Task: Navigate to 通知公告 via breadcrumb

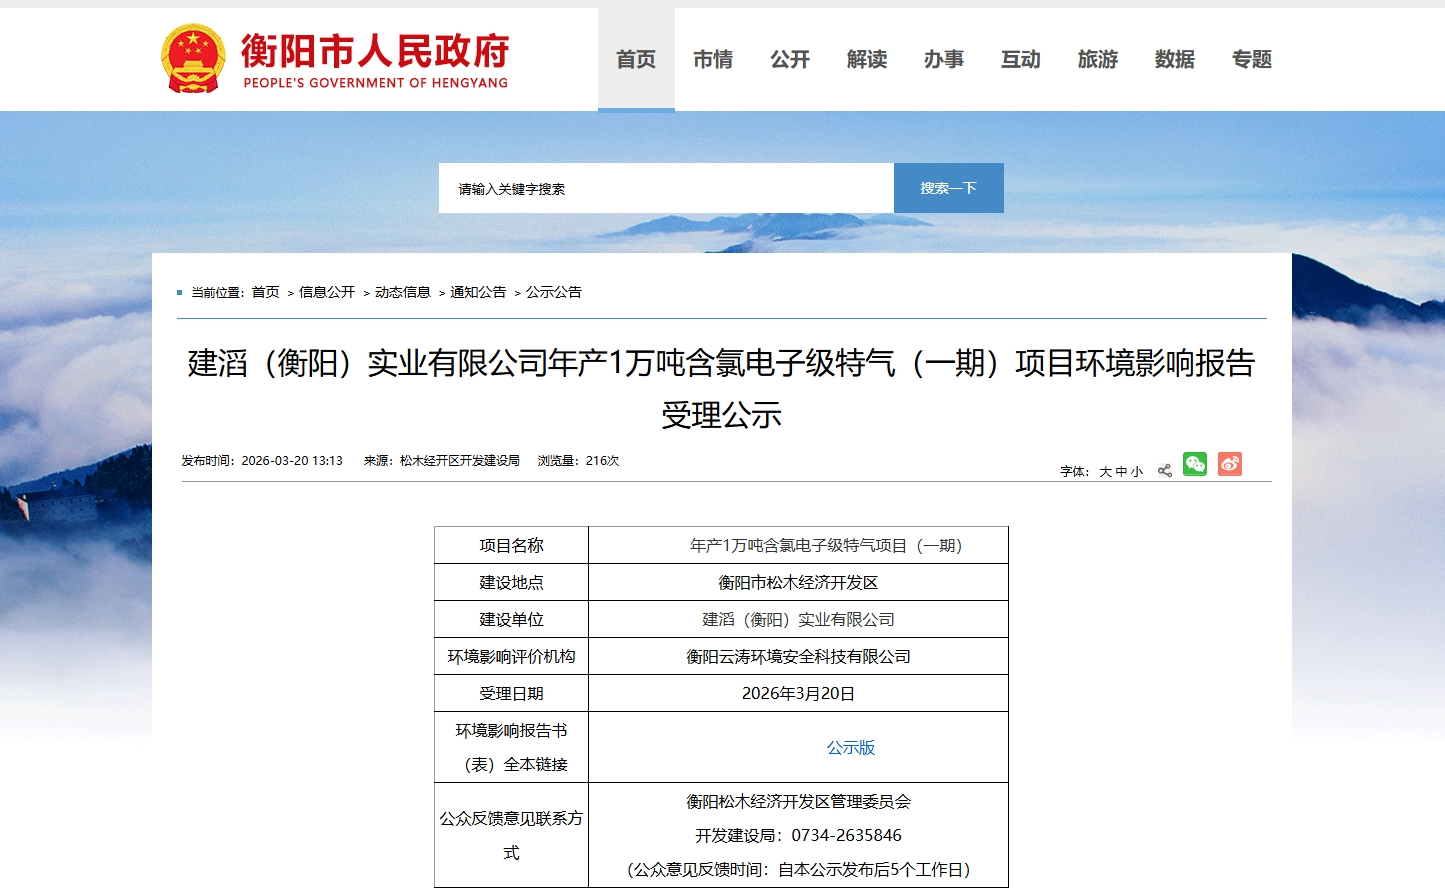Action: 478,291
